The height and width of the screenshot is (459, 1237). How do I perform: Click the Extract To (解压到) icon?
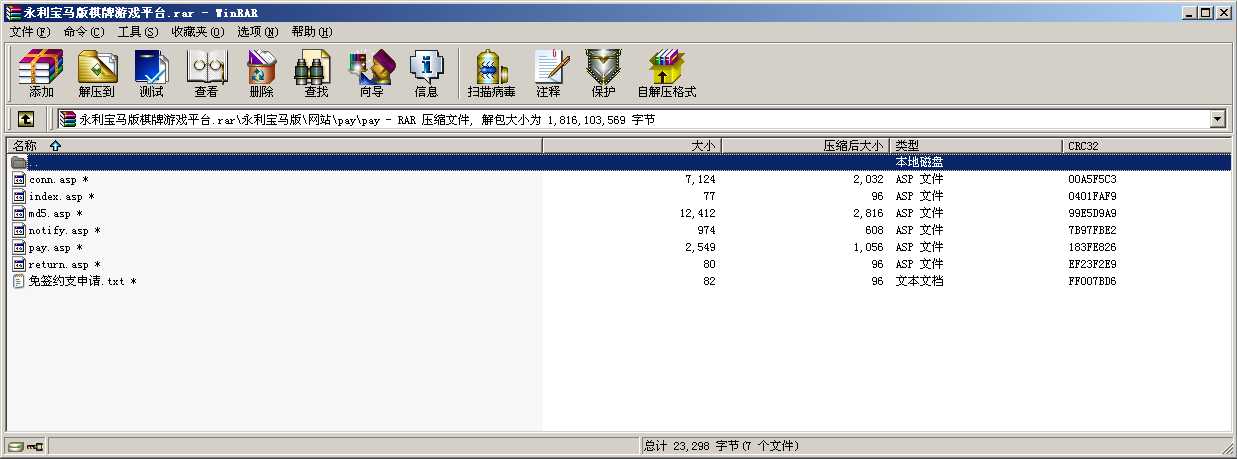click(x=97, y=73)
